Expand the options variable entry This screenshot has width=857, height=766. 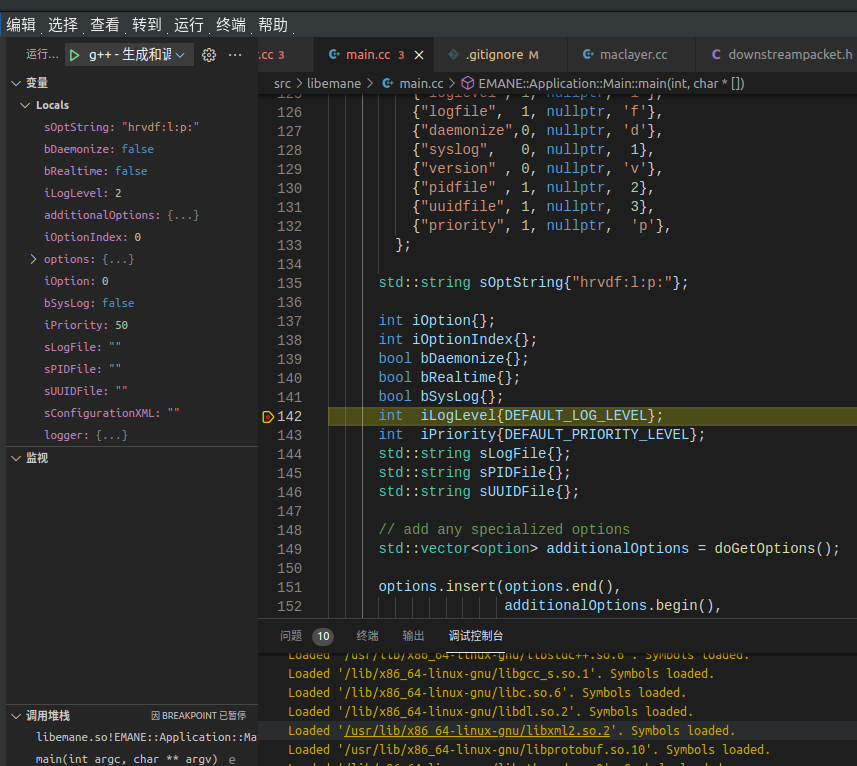[x=33, y=259]
